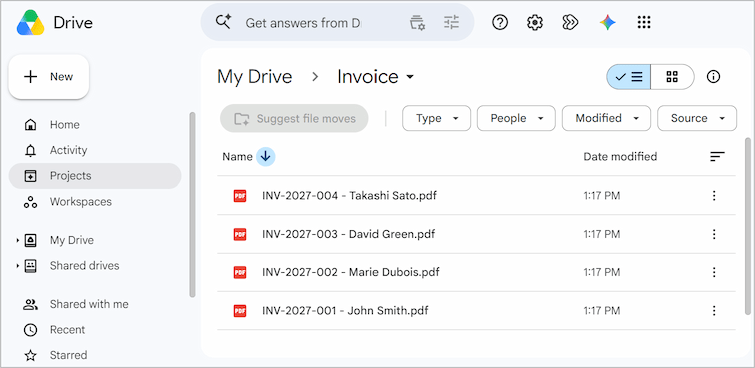Viewport: 755px width, 368px height.
Task: Click the Google Drive logo
Action: 30,23
